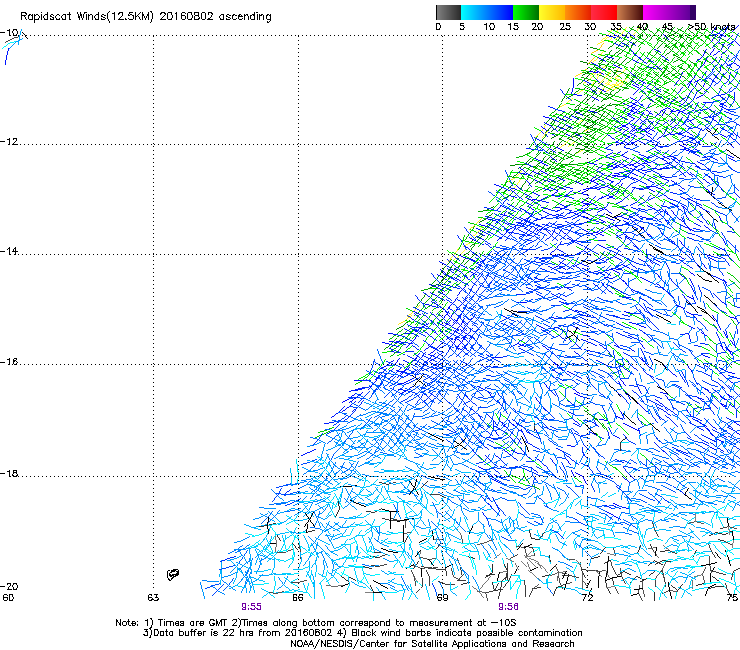Click the Rapidscat Winds title text
Image resolution: width=740 pixels, height=650 pixels.
pos(145,17)
